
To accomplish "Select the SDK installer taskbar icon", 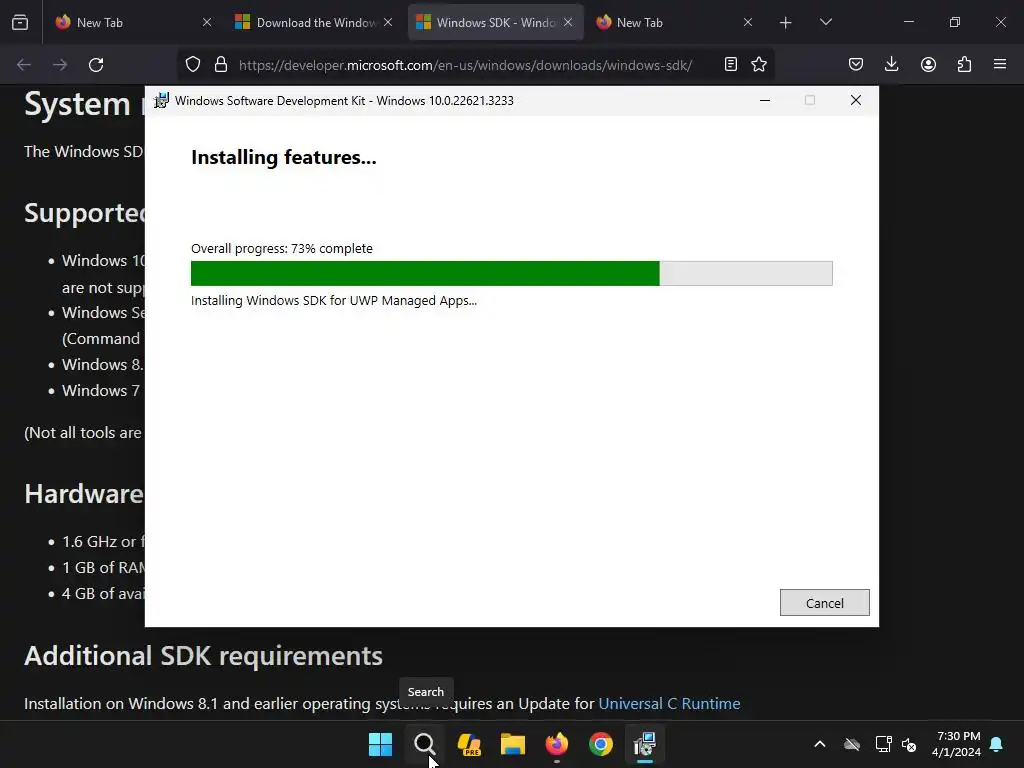I will click(645, 744).
